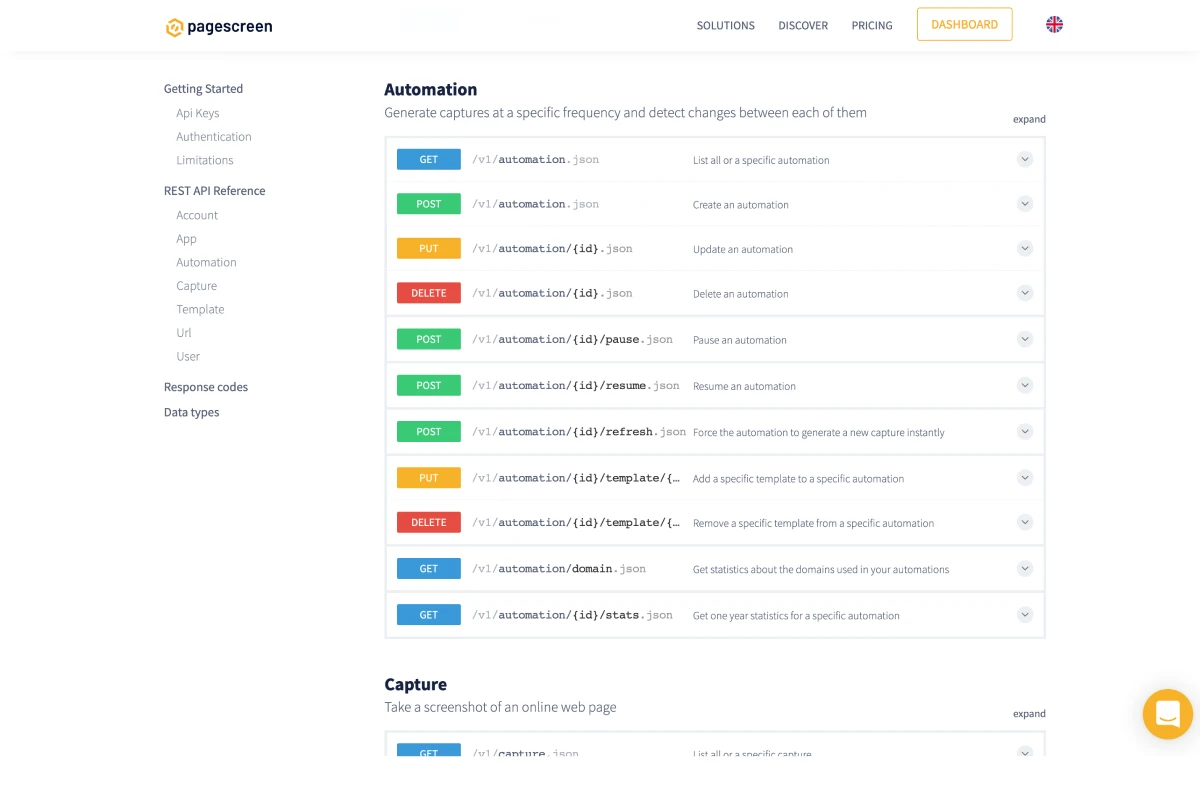Click the GET badge for automation/domain.json
This screenshot has height=800, width=1200.
(428, 569)
